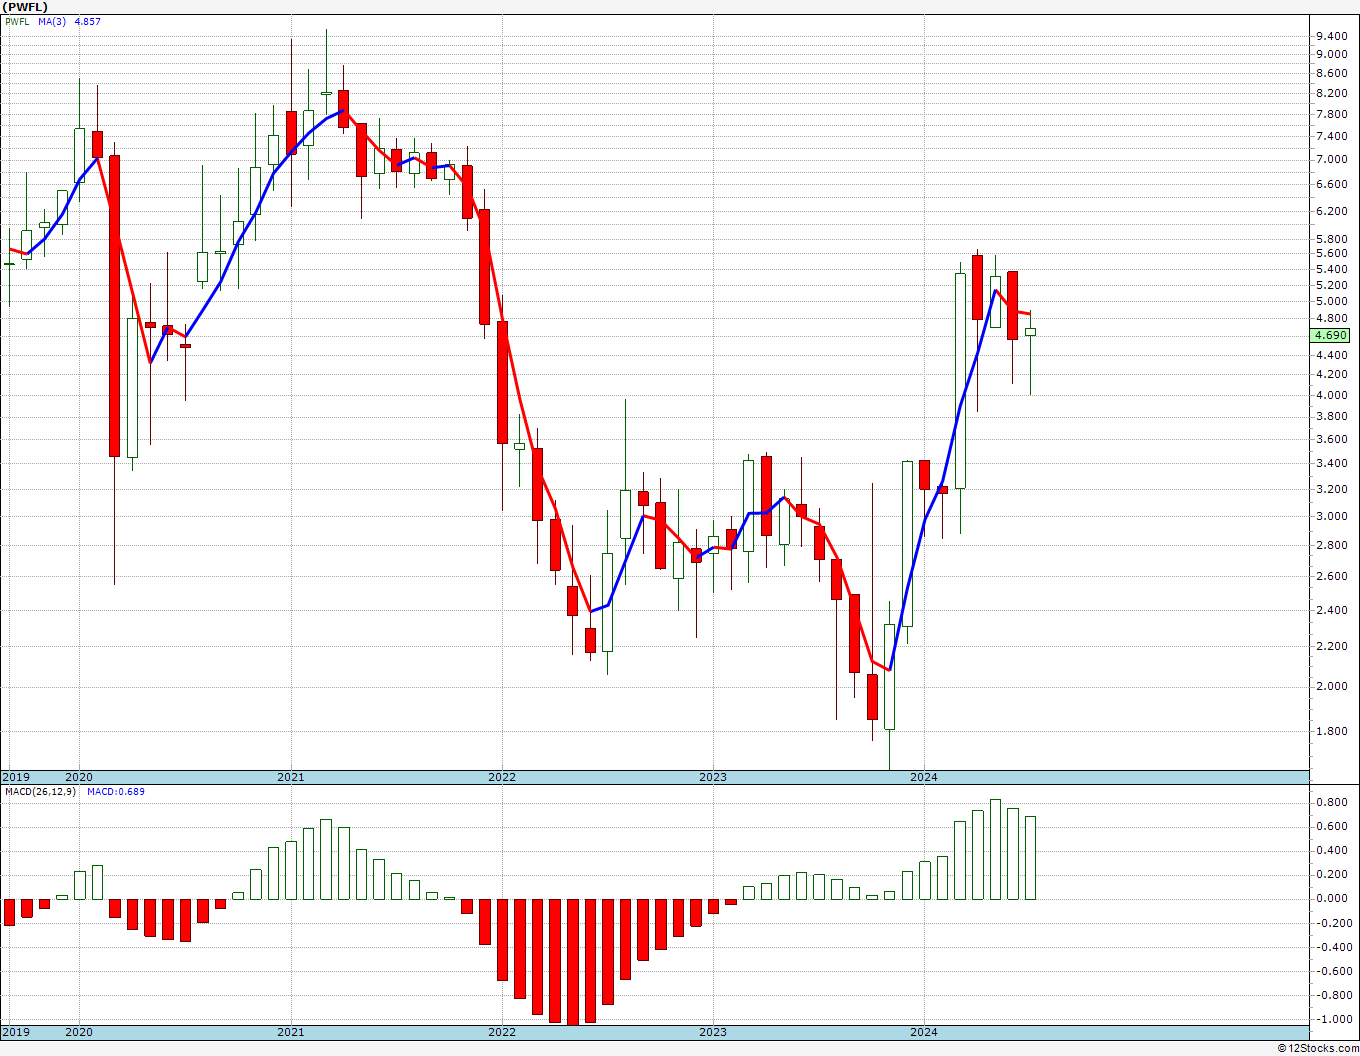Click the 1.800 price axis label

click(x=1333, y=731)
